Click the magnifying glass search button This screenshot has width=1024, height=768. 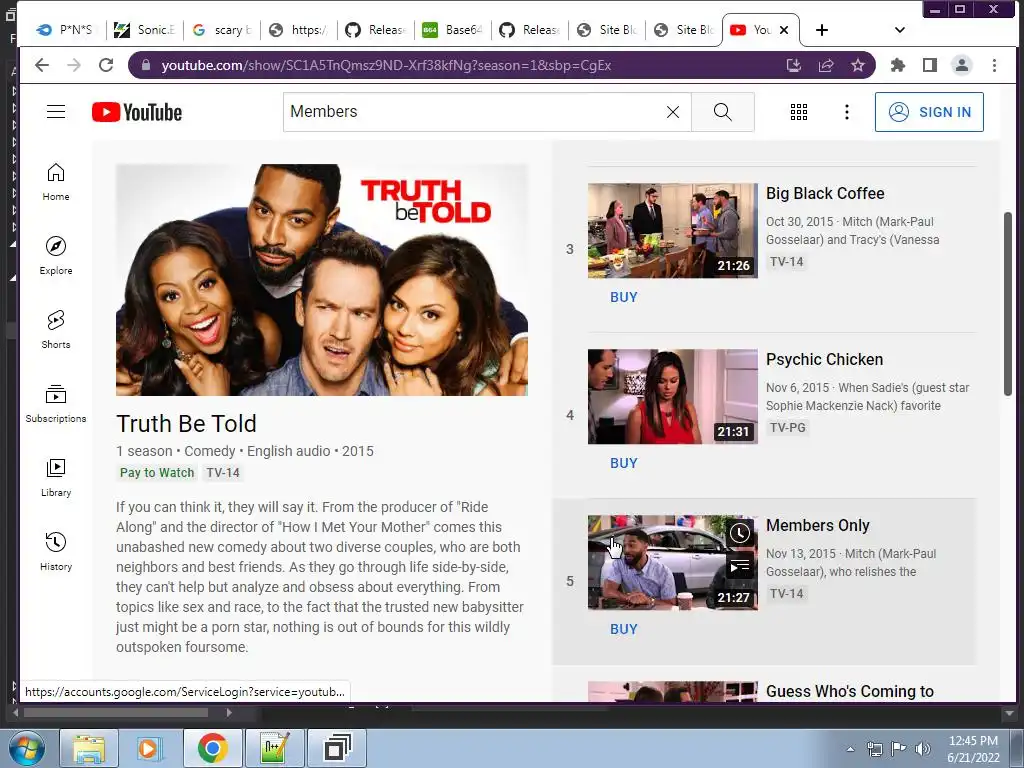722,112
